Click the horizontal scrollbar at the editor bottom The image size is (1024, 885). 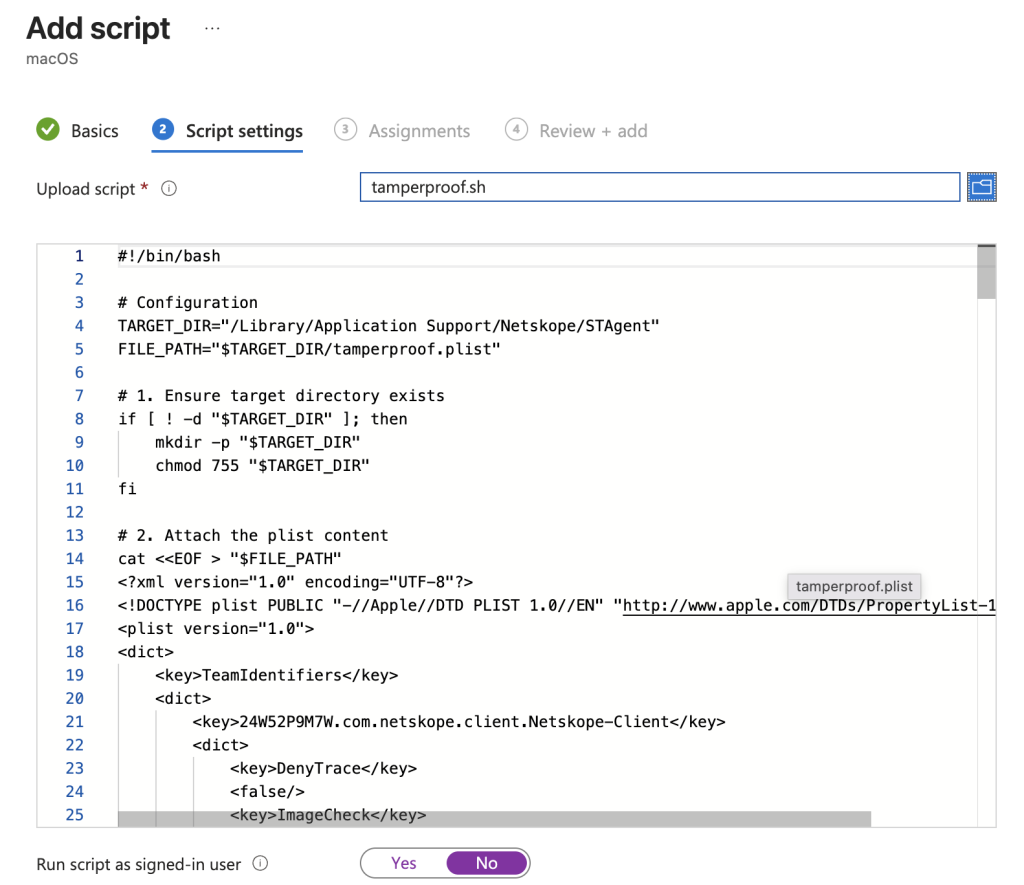[494, 819]
